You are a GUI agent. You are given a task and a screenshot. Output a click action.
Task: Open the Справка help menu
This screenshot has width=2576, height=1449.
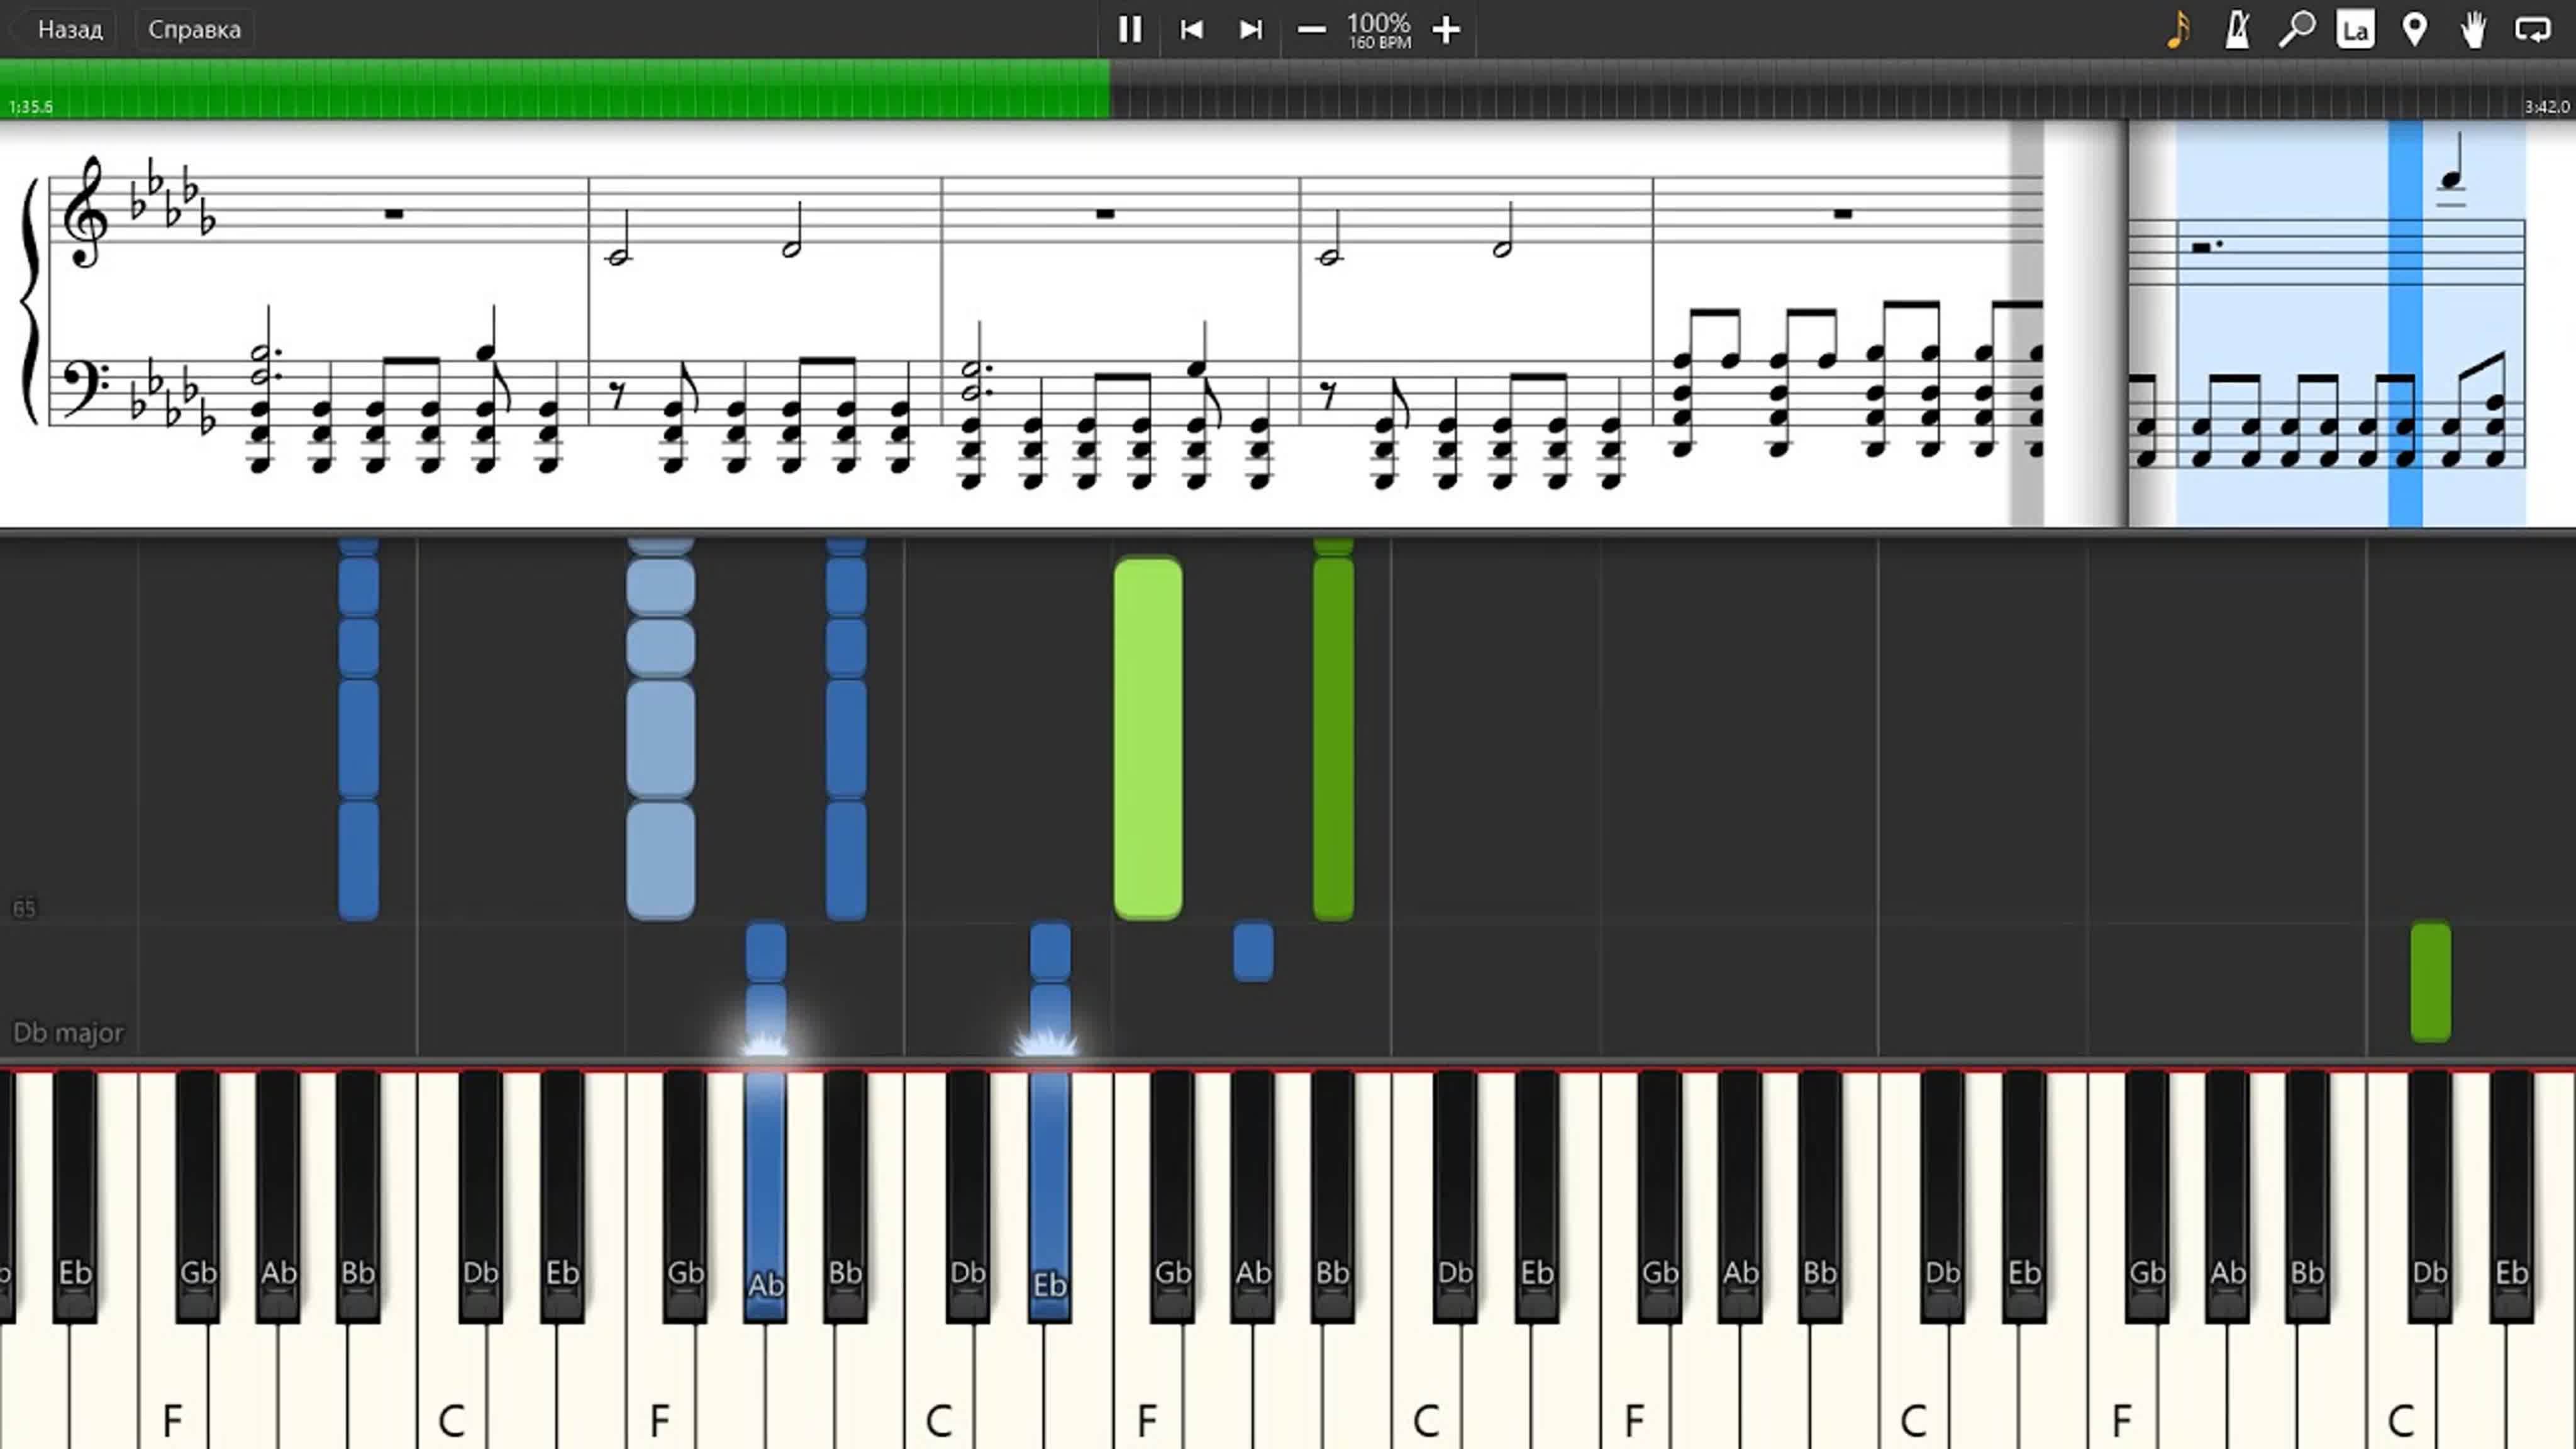coord(194,29)
